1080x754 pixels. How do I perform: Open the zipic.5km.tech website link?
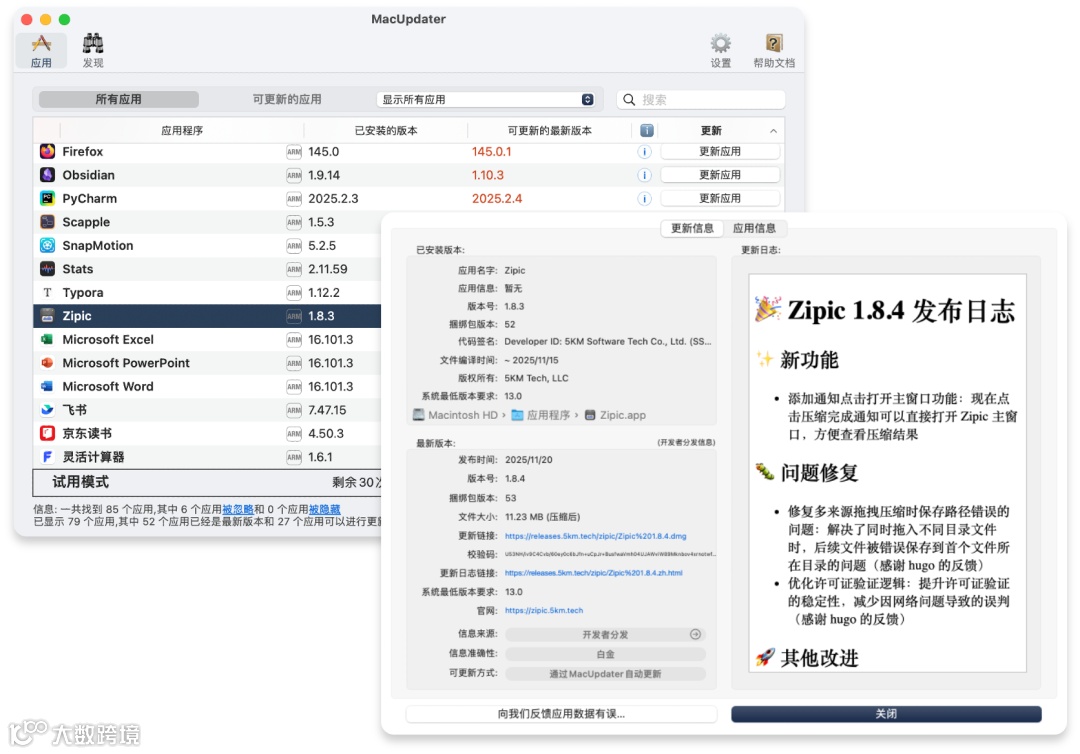point(543,610)
